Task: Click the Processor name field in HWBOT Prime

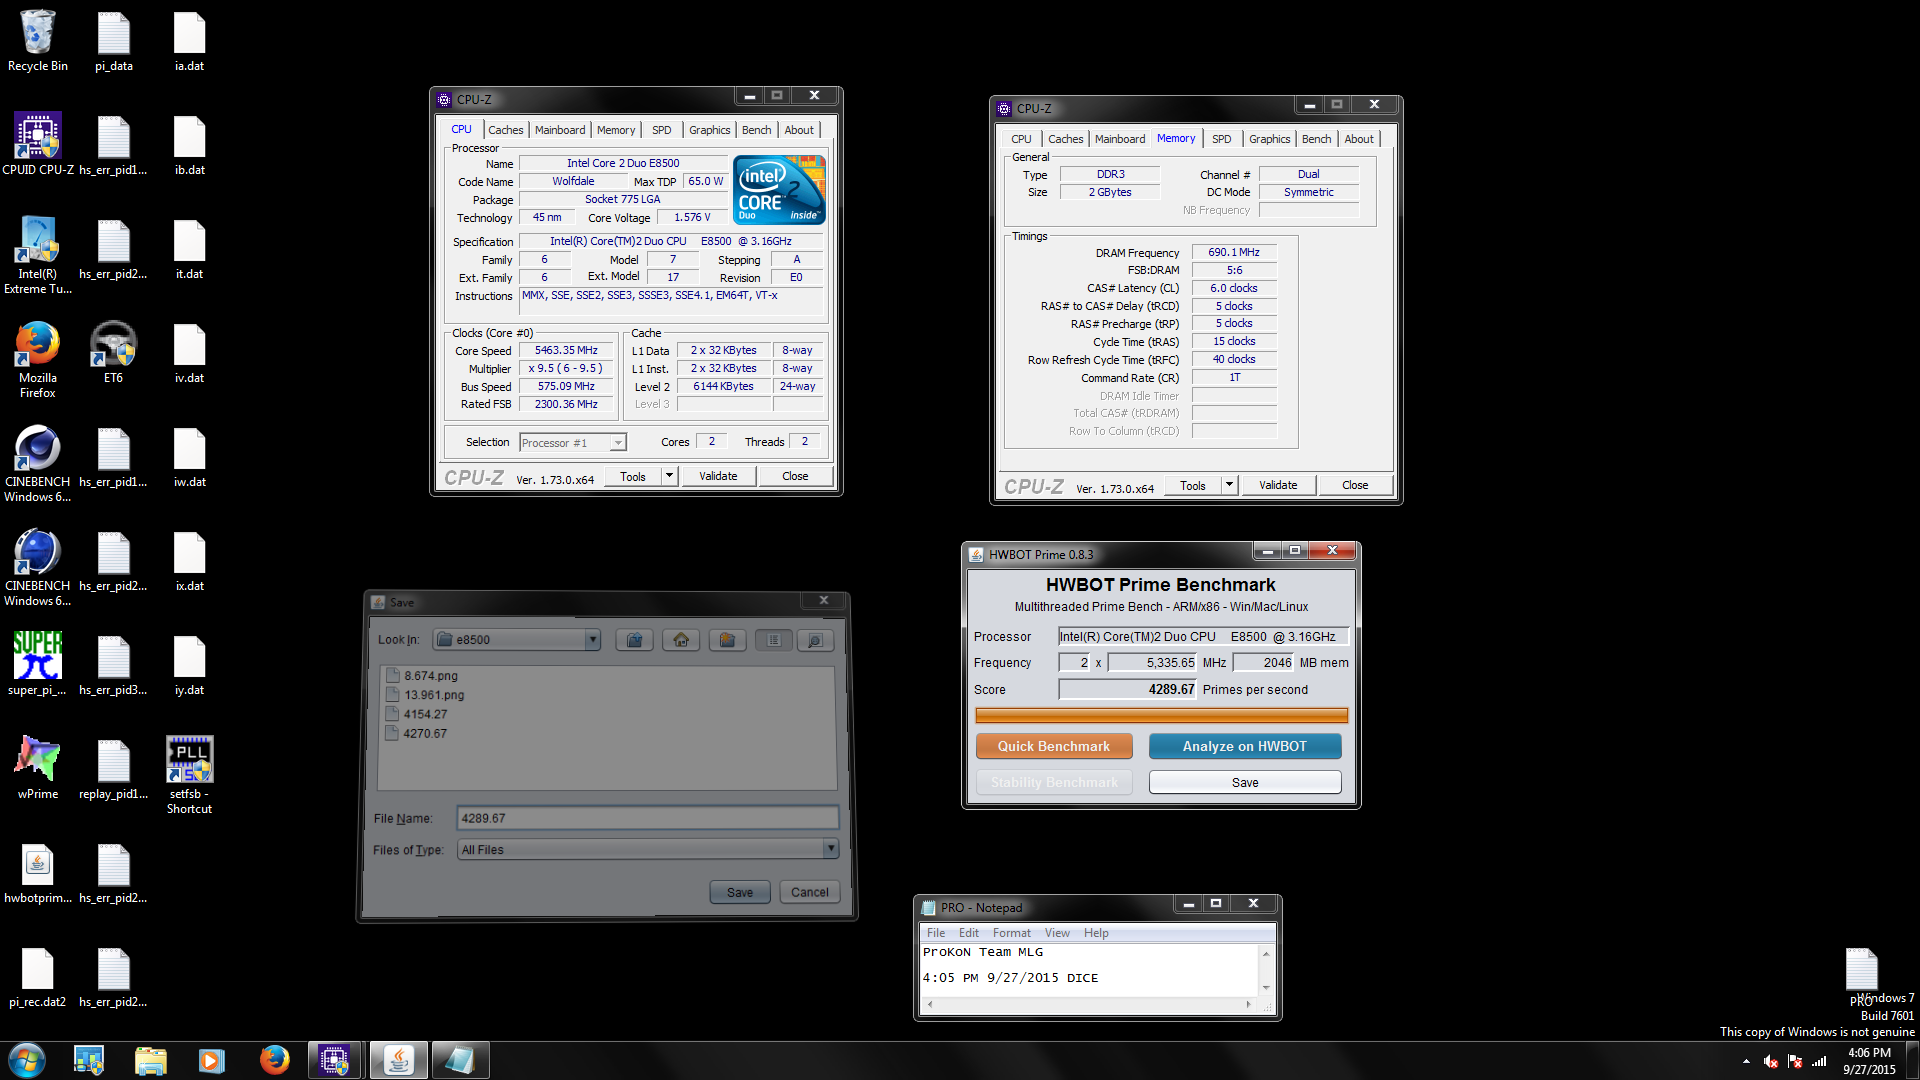Action: 1203,636
